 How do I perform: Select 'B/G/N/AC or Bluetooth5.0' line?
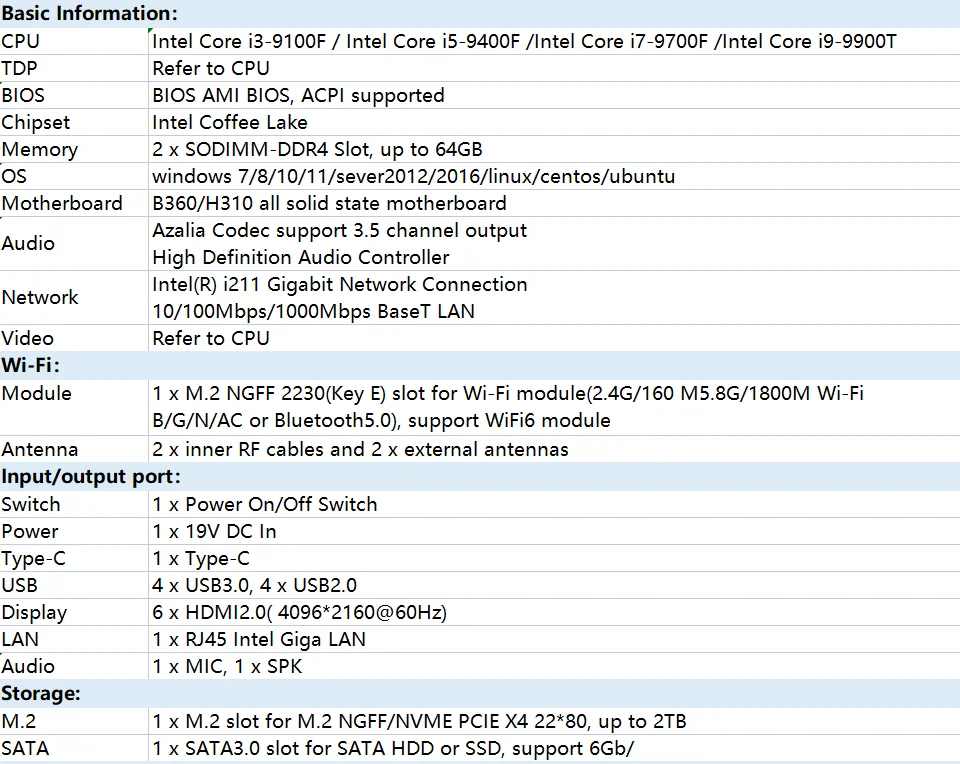tap(381, 421)
